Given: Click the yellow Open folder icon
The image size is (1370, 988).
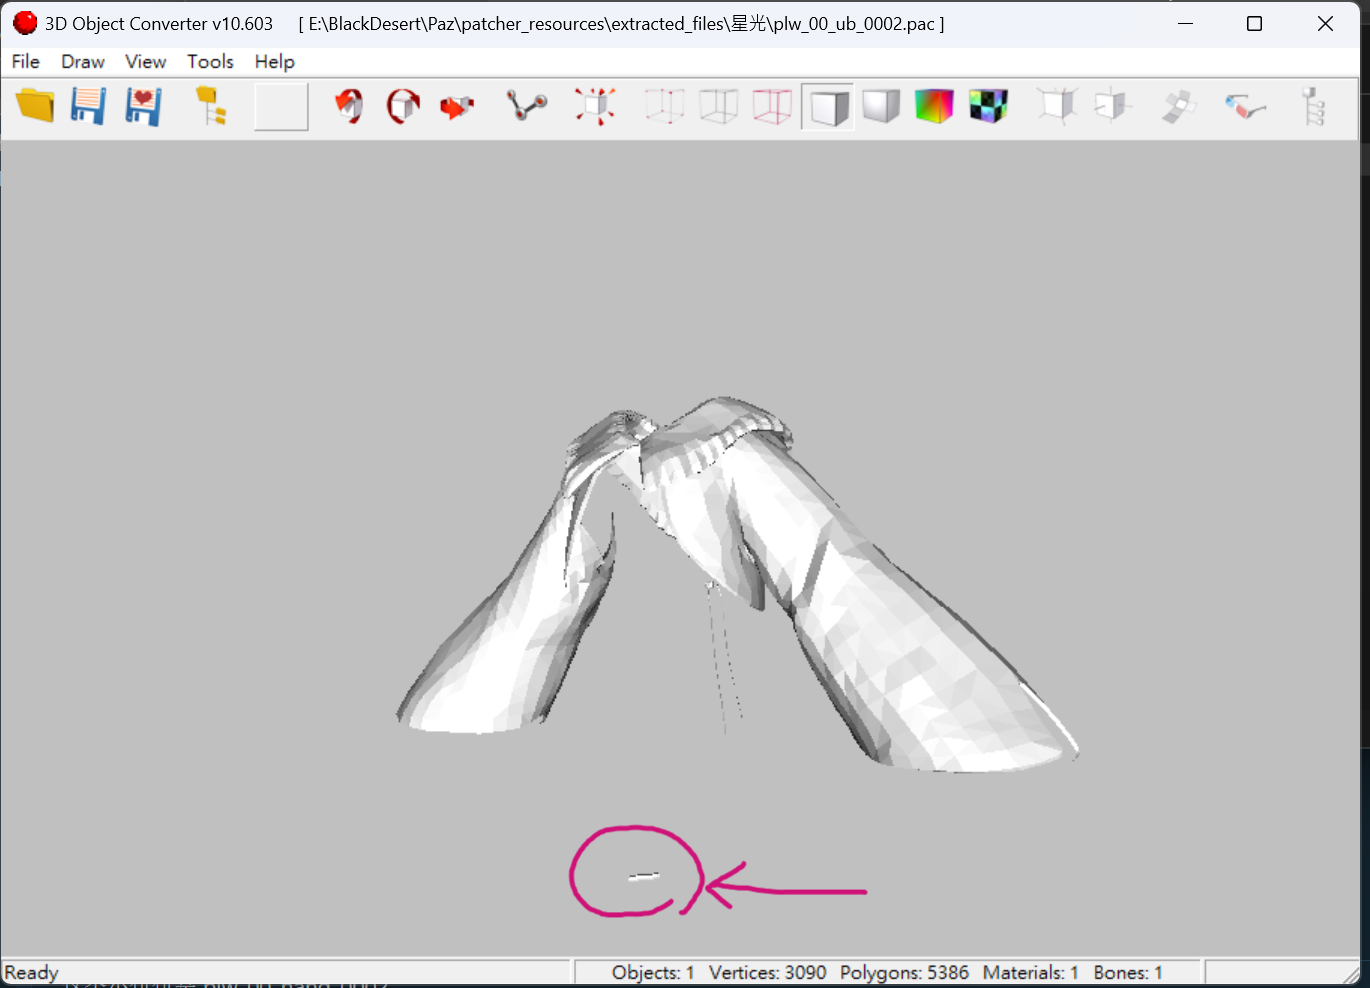Looking at the screenshot, I should [36, 106].
